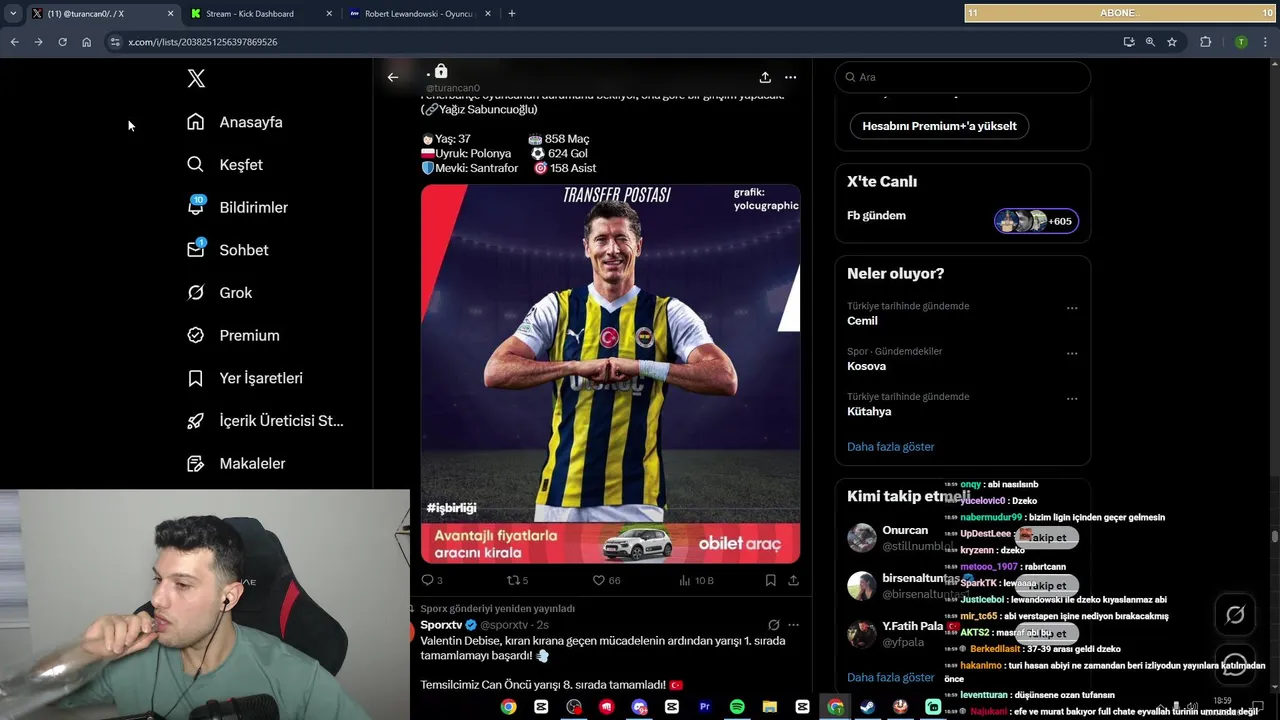Open Grok from sidebar
This screenshot has height=720, width=1280.
[x=220, y=293]
